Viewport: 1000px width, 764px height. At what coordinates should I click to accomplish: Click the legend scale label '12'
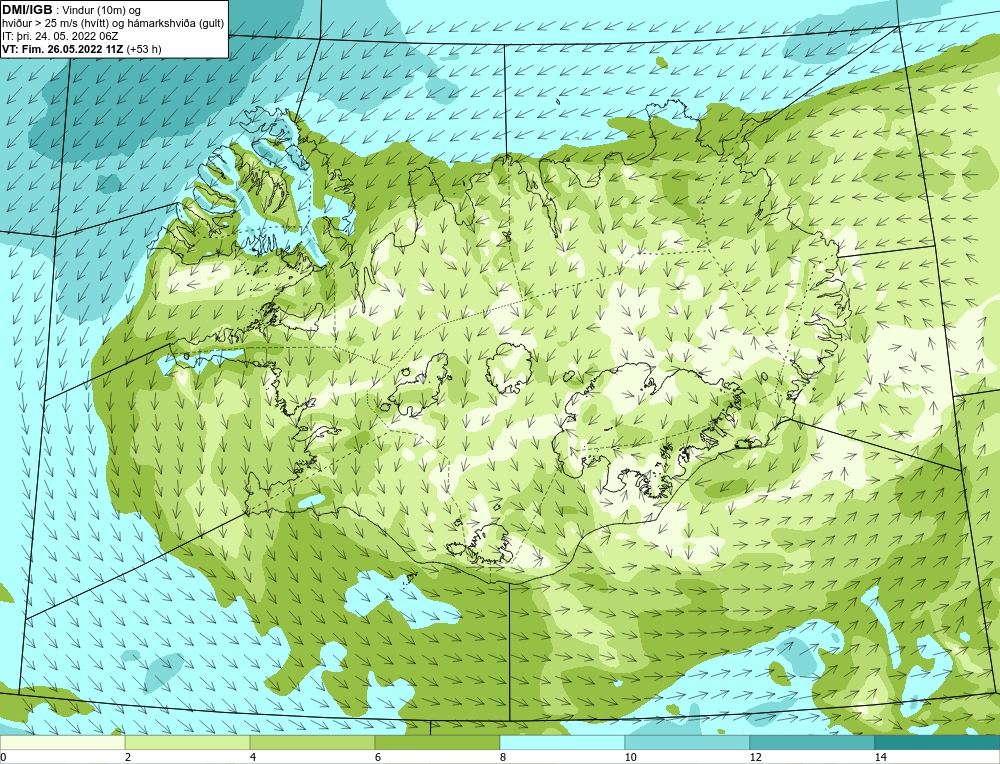pos(755,757)
